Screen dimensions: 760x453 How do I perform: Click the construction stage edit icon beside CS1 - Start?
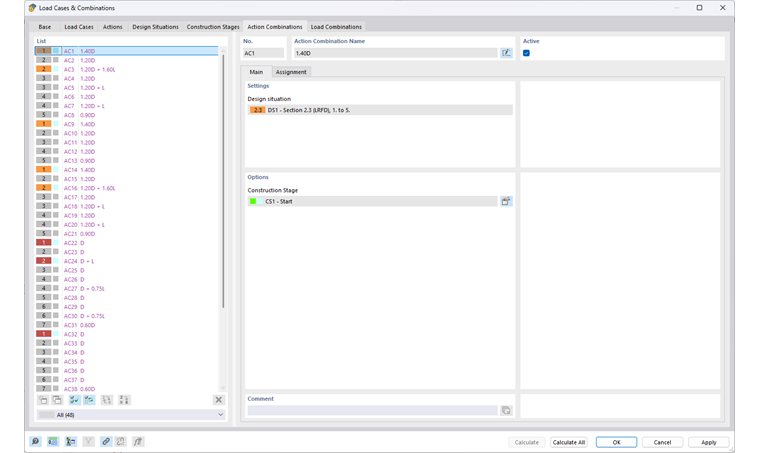click(506, 201)
